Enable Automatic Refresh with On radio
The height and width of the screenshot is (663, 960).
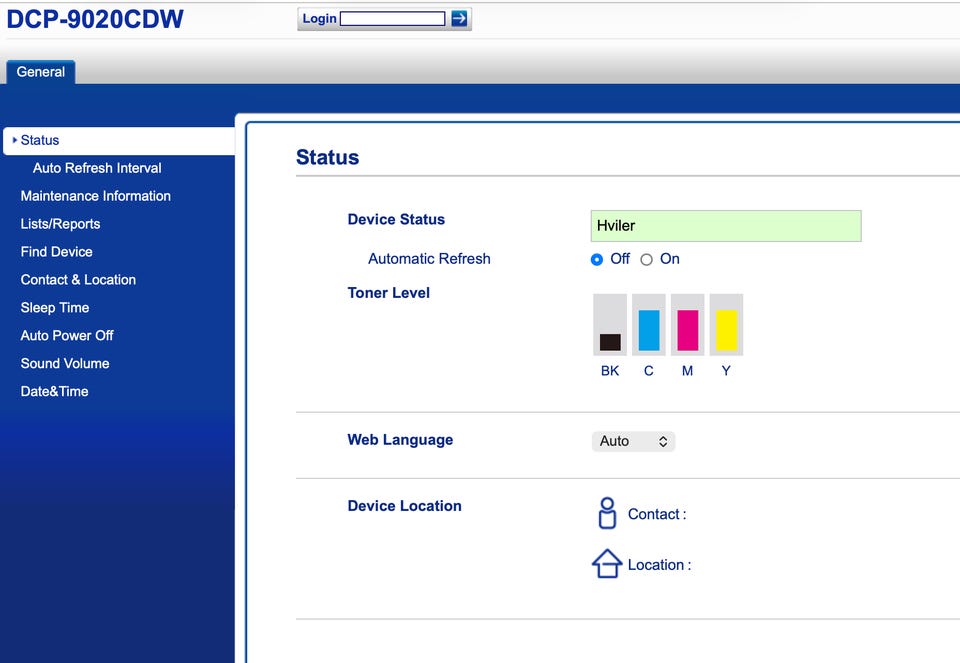pyautogui.click(x=647, y=260)
